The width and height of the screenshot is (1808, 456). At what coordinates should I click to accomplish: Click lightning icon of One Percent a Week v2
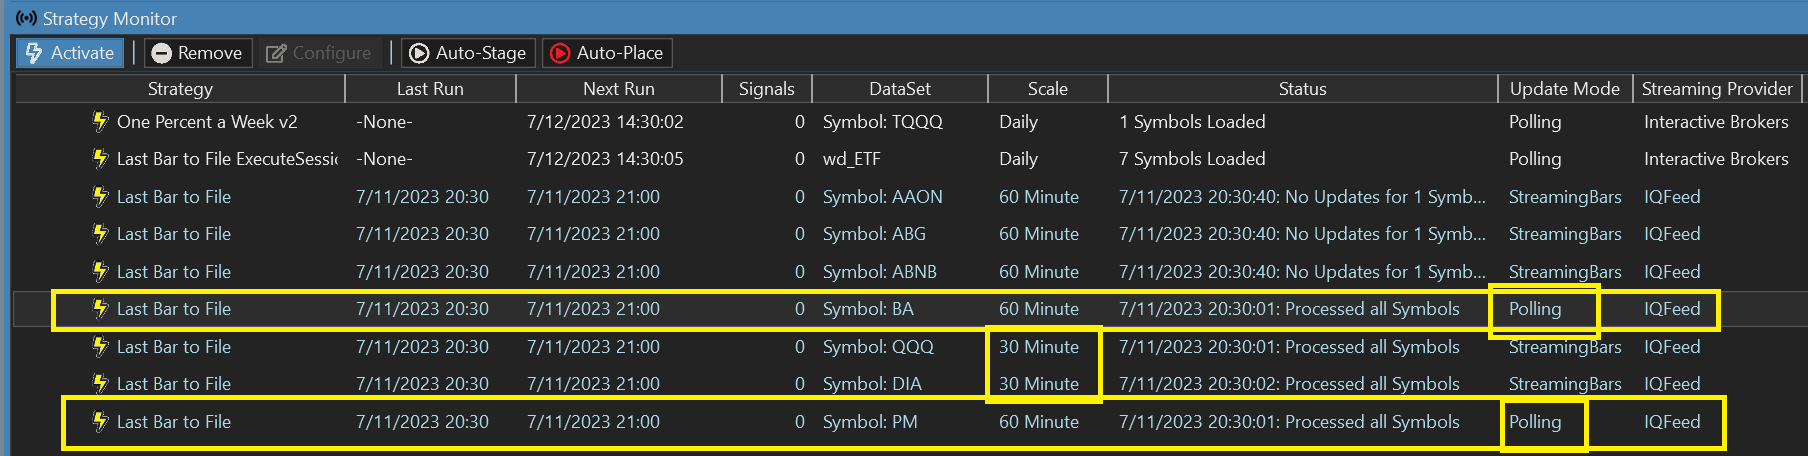(100, 122)
